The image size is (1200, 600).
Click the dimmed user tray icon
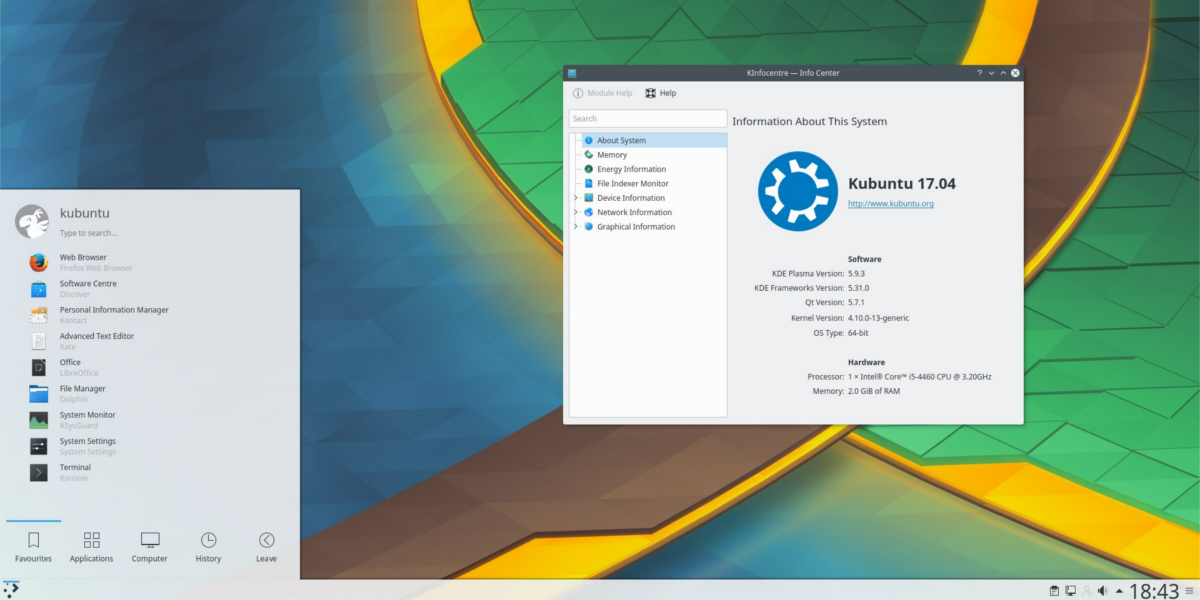click(x=1086, y=590)
